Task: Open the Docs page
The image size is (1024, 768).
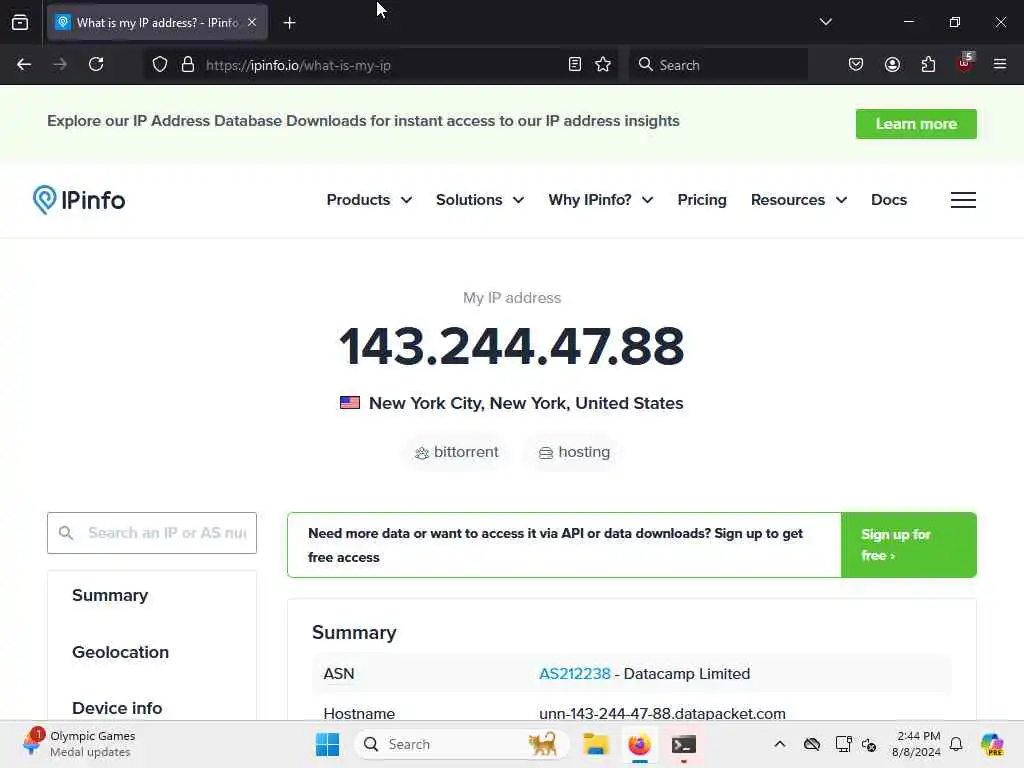Action: tap(889, 200)
